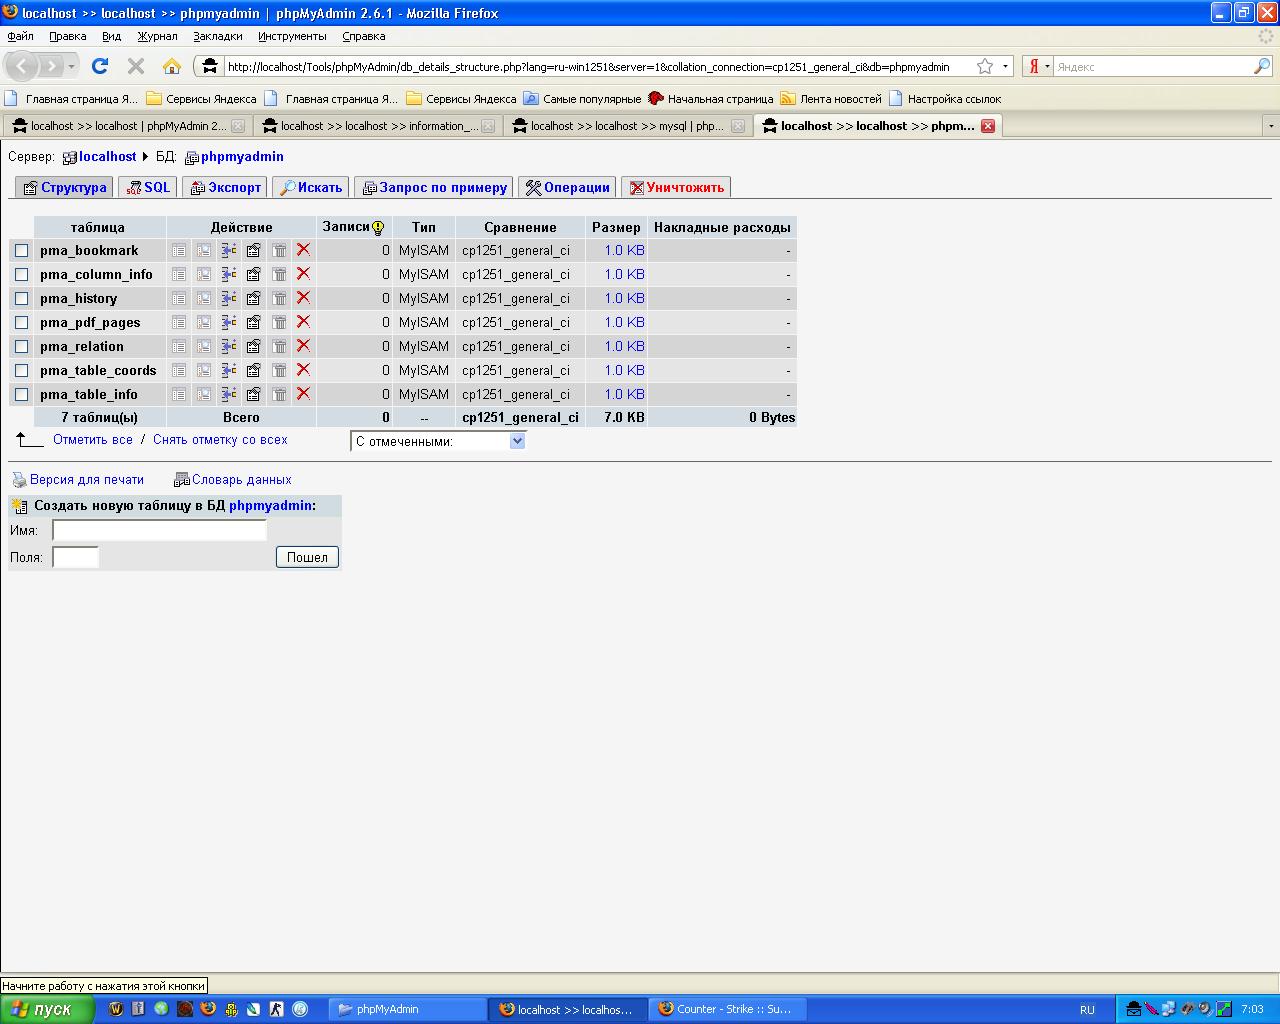Viewport: 1280px width, 1024px height.
Task: Open the Файл menu
Action: pos(20,36)
